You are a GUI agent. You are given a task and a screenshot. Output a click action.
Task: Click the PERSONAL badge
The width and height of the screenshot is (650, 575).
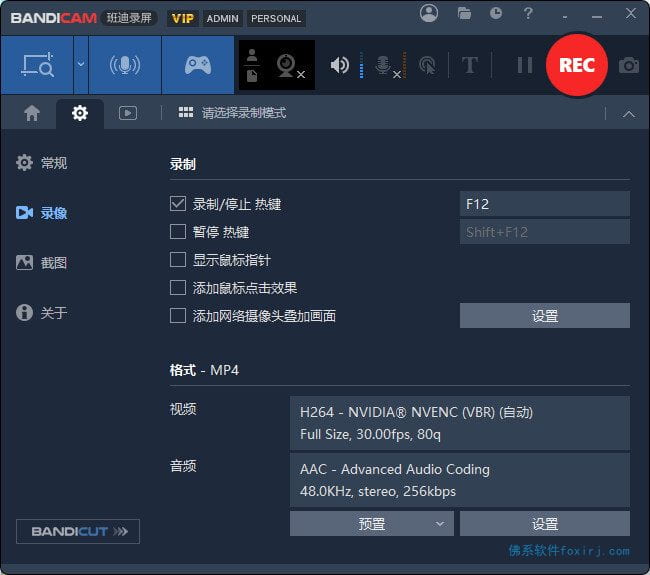pyautogui.click(x=276, y=19)
